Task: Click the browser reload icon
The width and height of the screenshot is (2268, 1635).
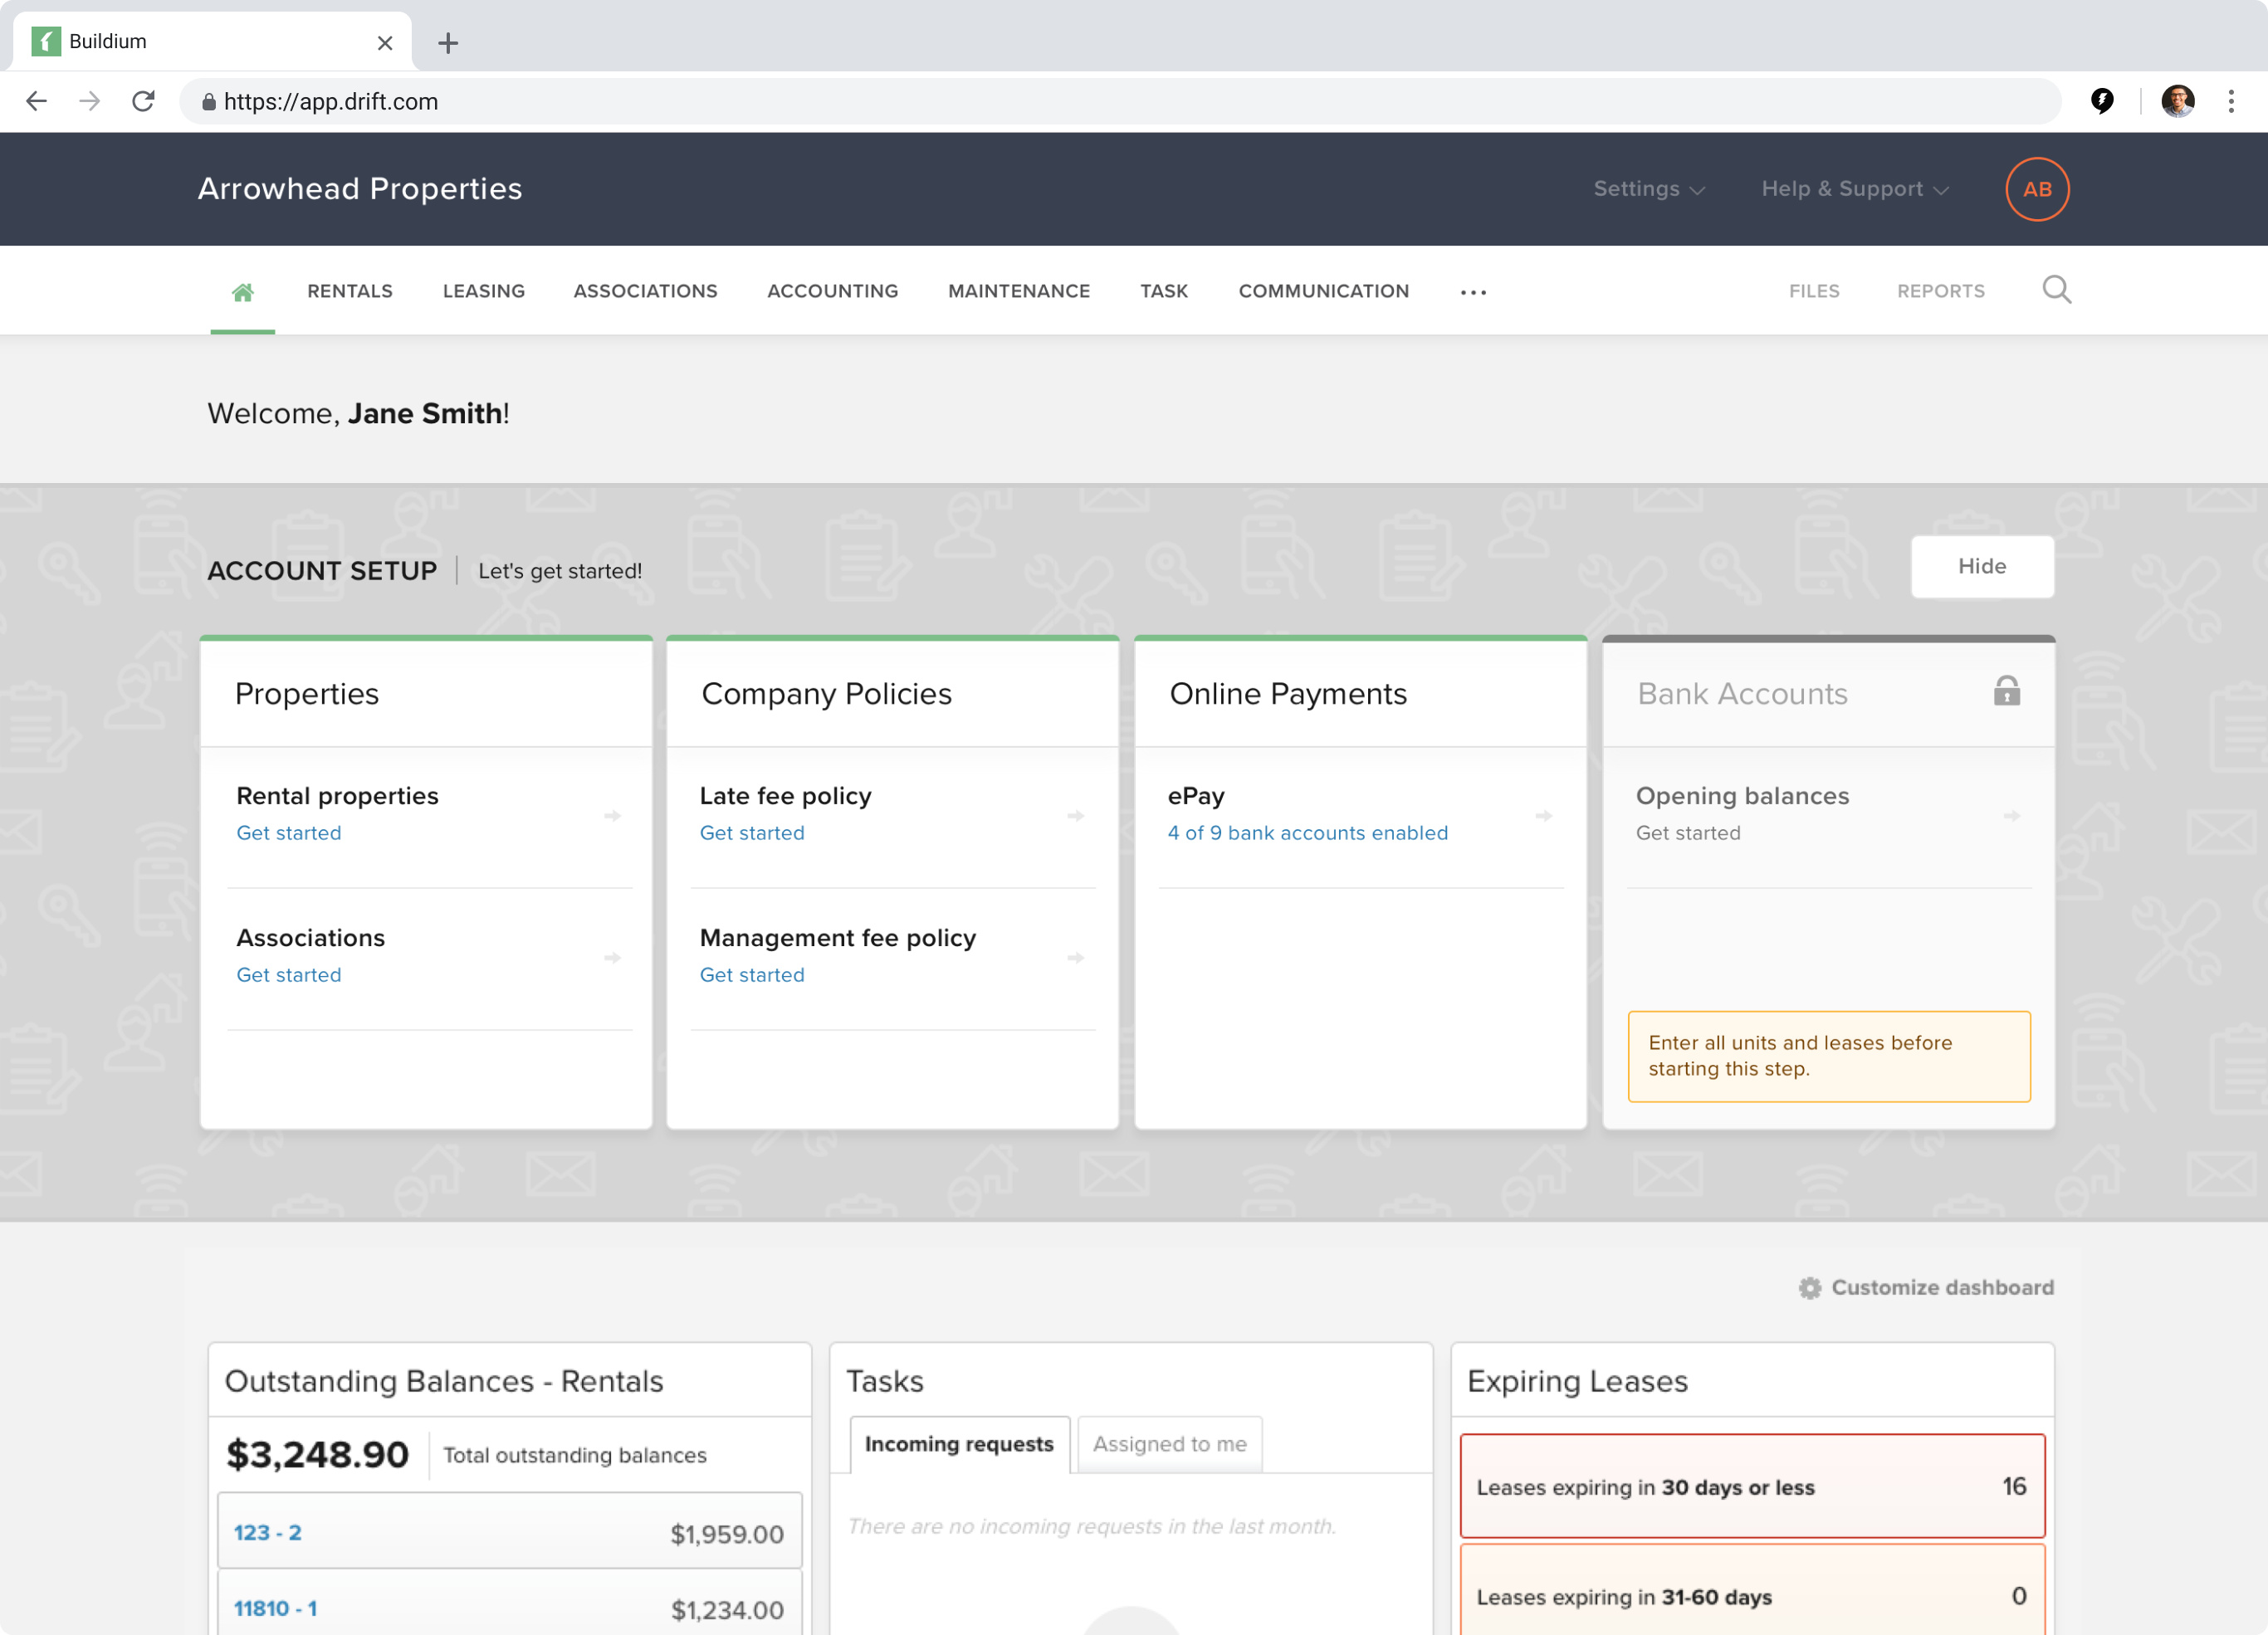Action: tap(143, 101)
